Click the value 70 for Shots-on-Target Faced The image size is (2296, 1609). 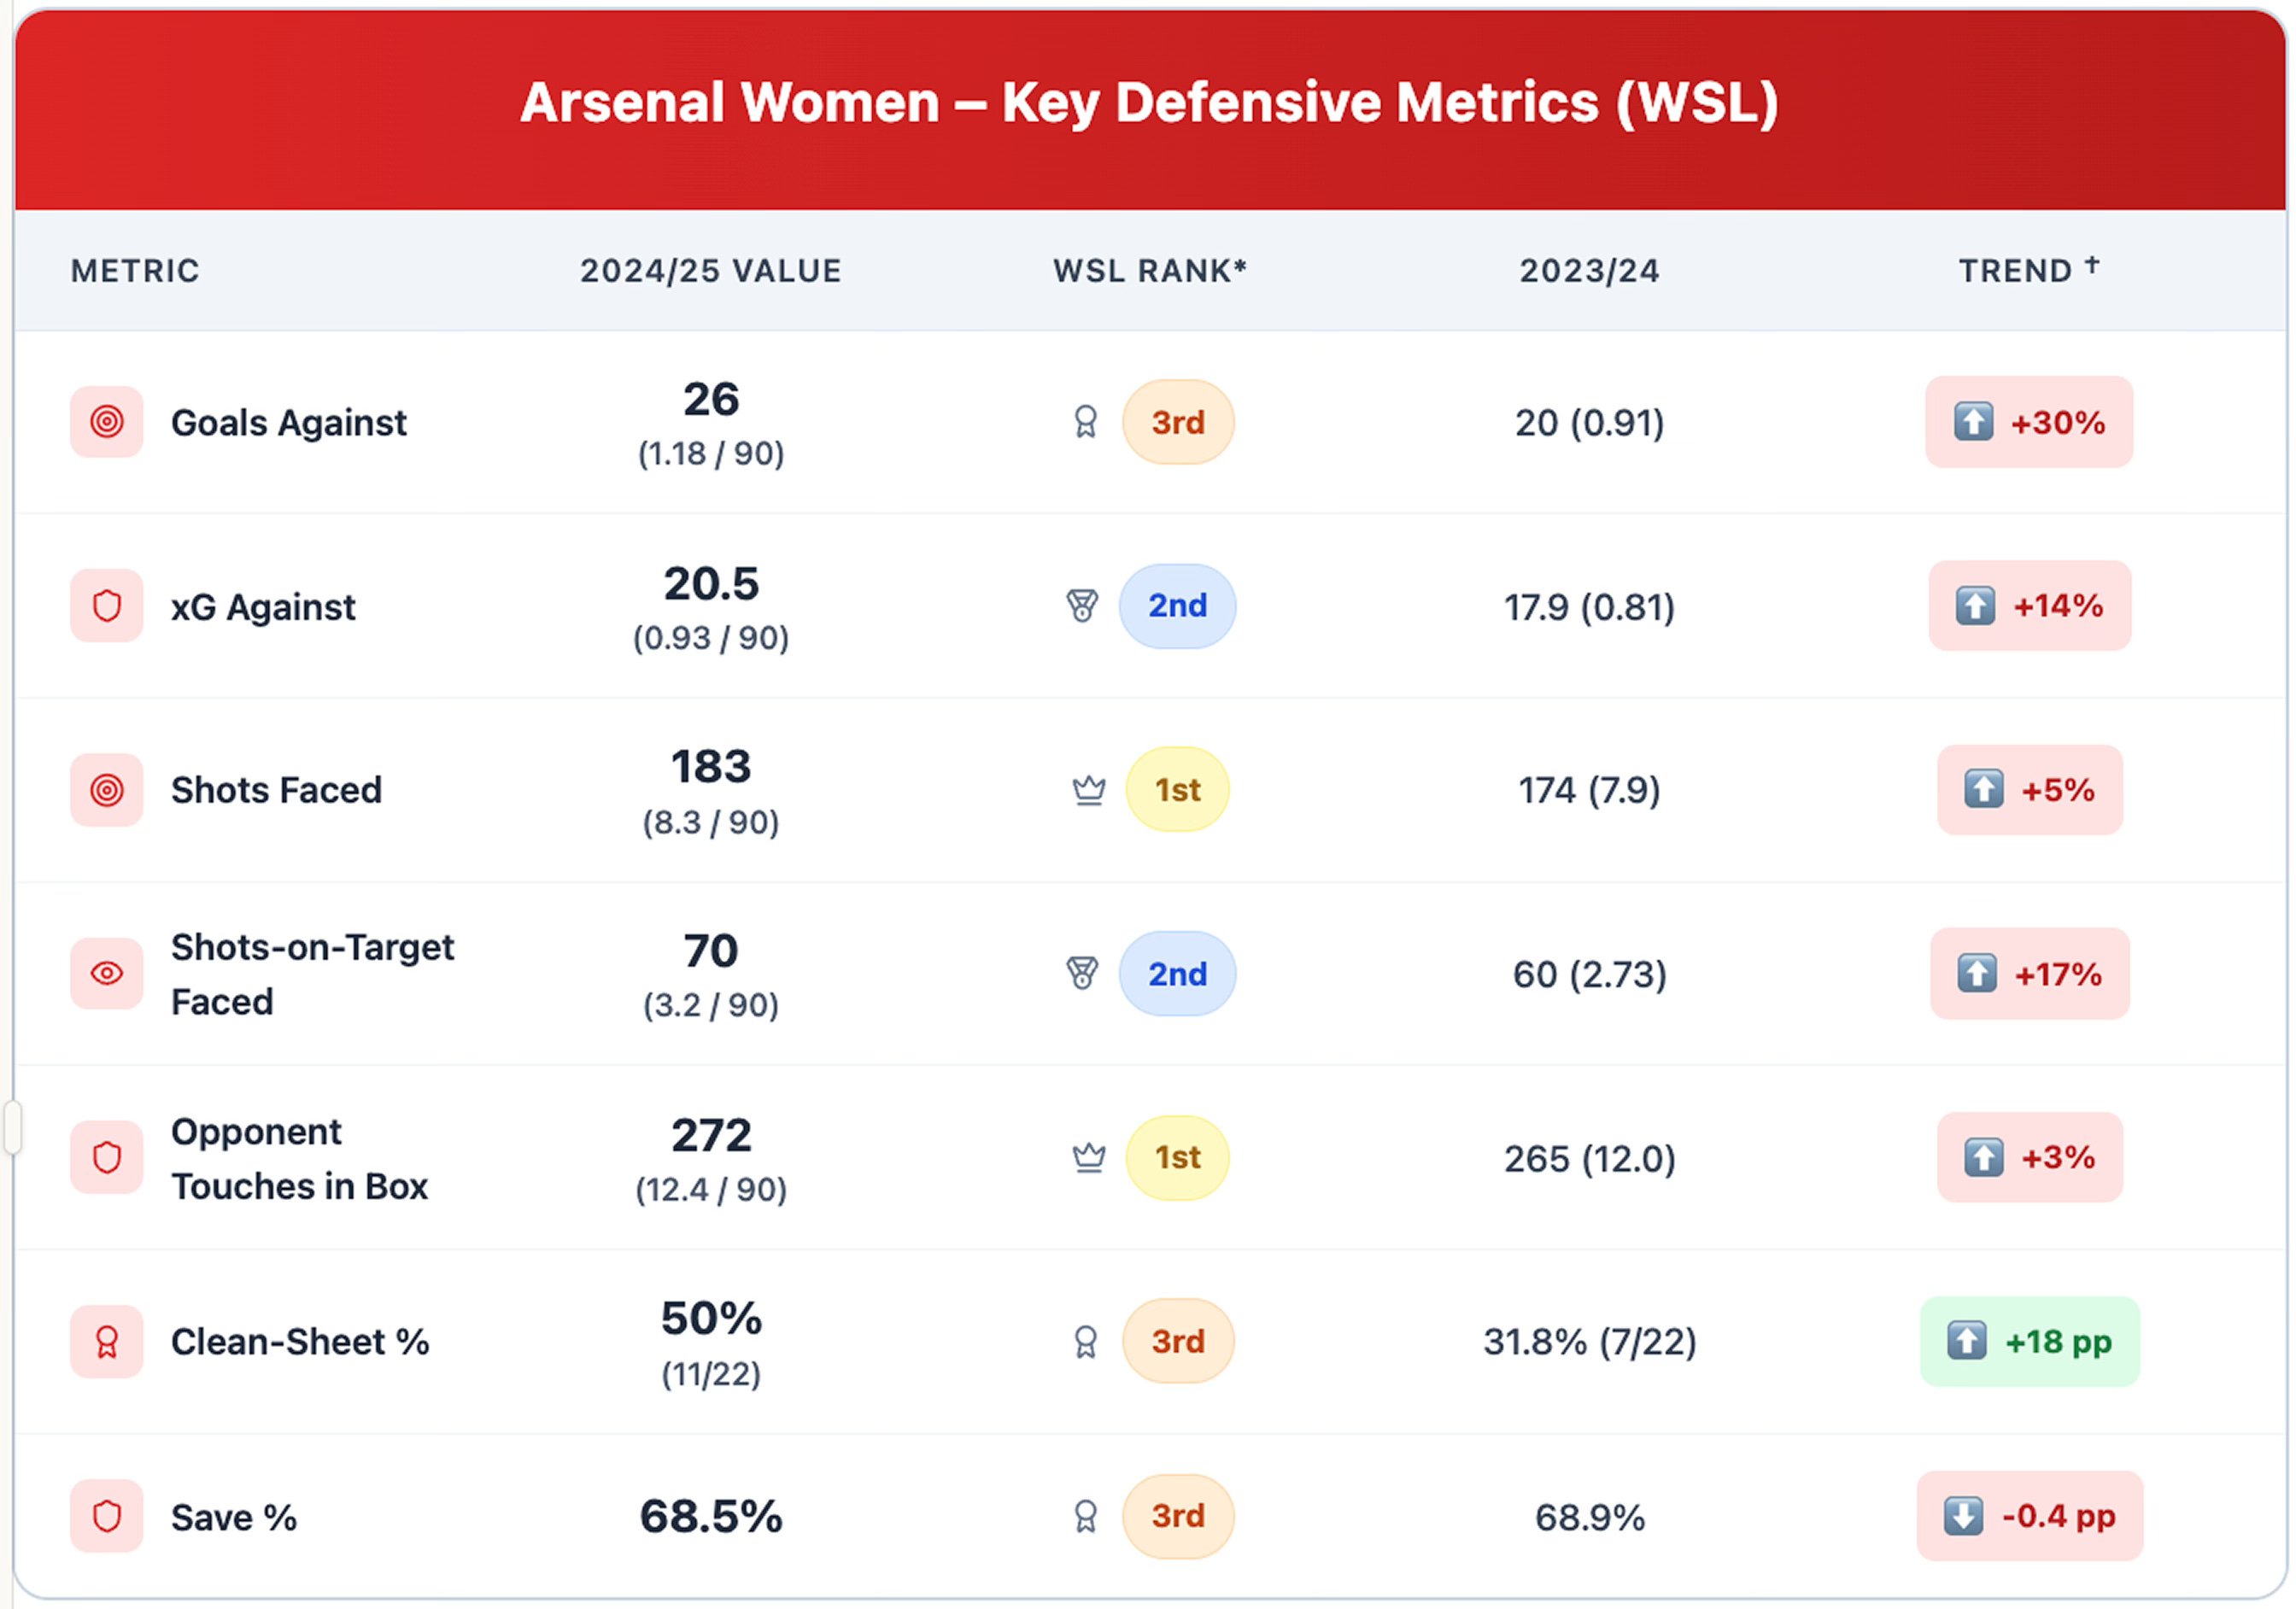pos(712,951)
